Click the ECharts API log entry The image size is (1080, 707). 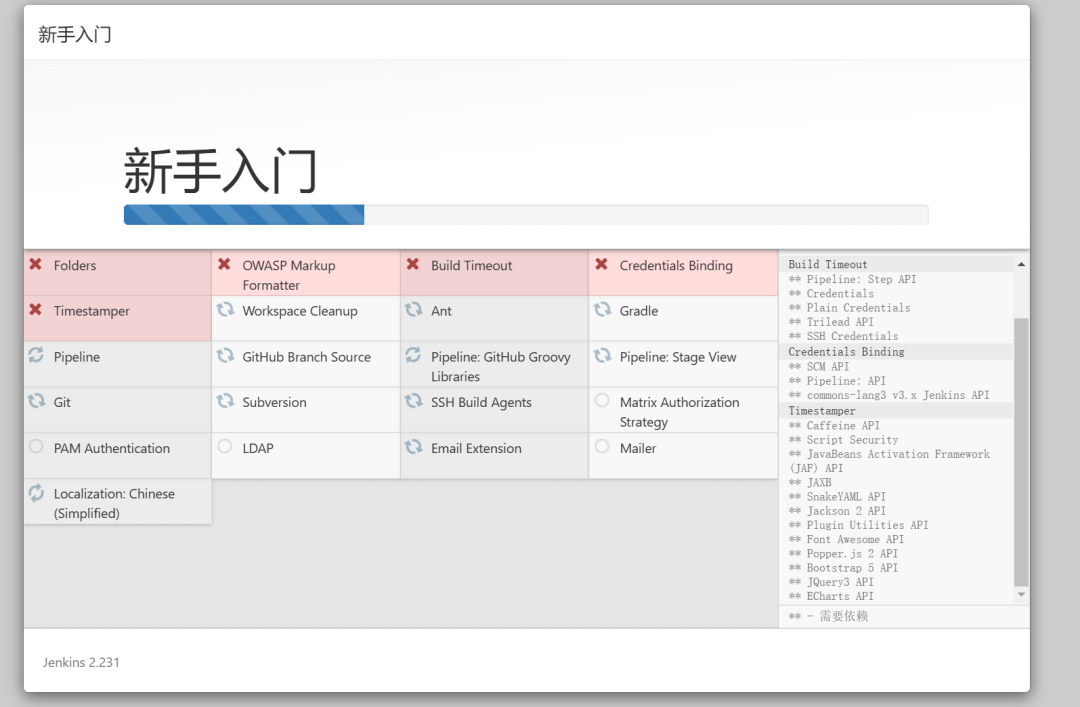coord(831,596)
